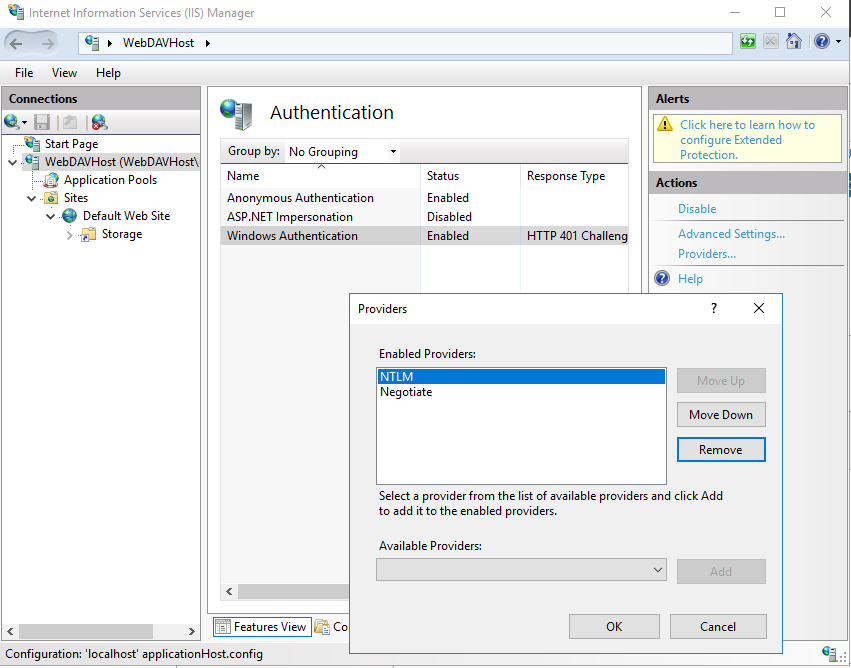Screen dimensions: 851x668
Task: Go back with the navigation arrow
Action: click(x=16, y=43)
